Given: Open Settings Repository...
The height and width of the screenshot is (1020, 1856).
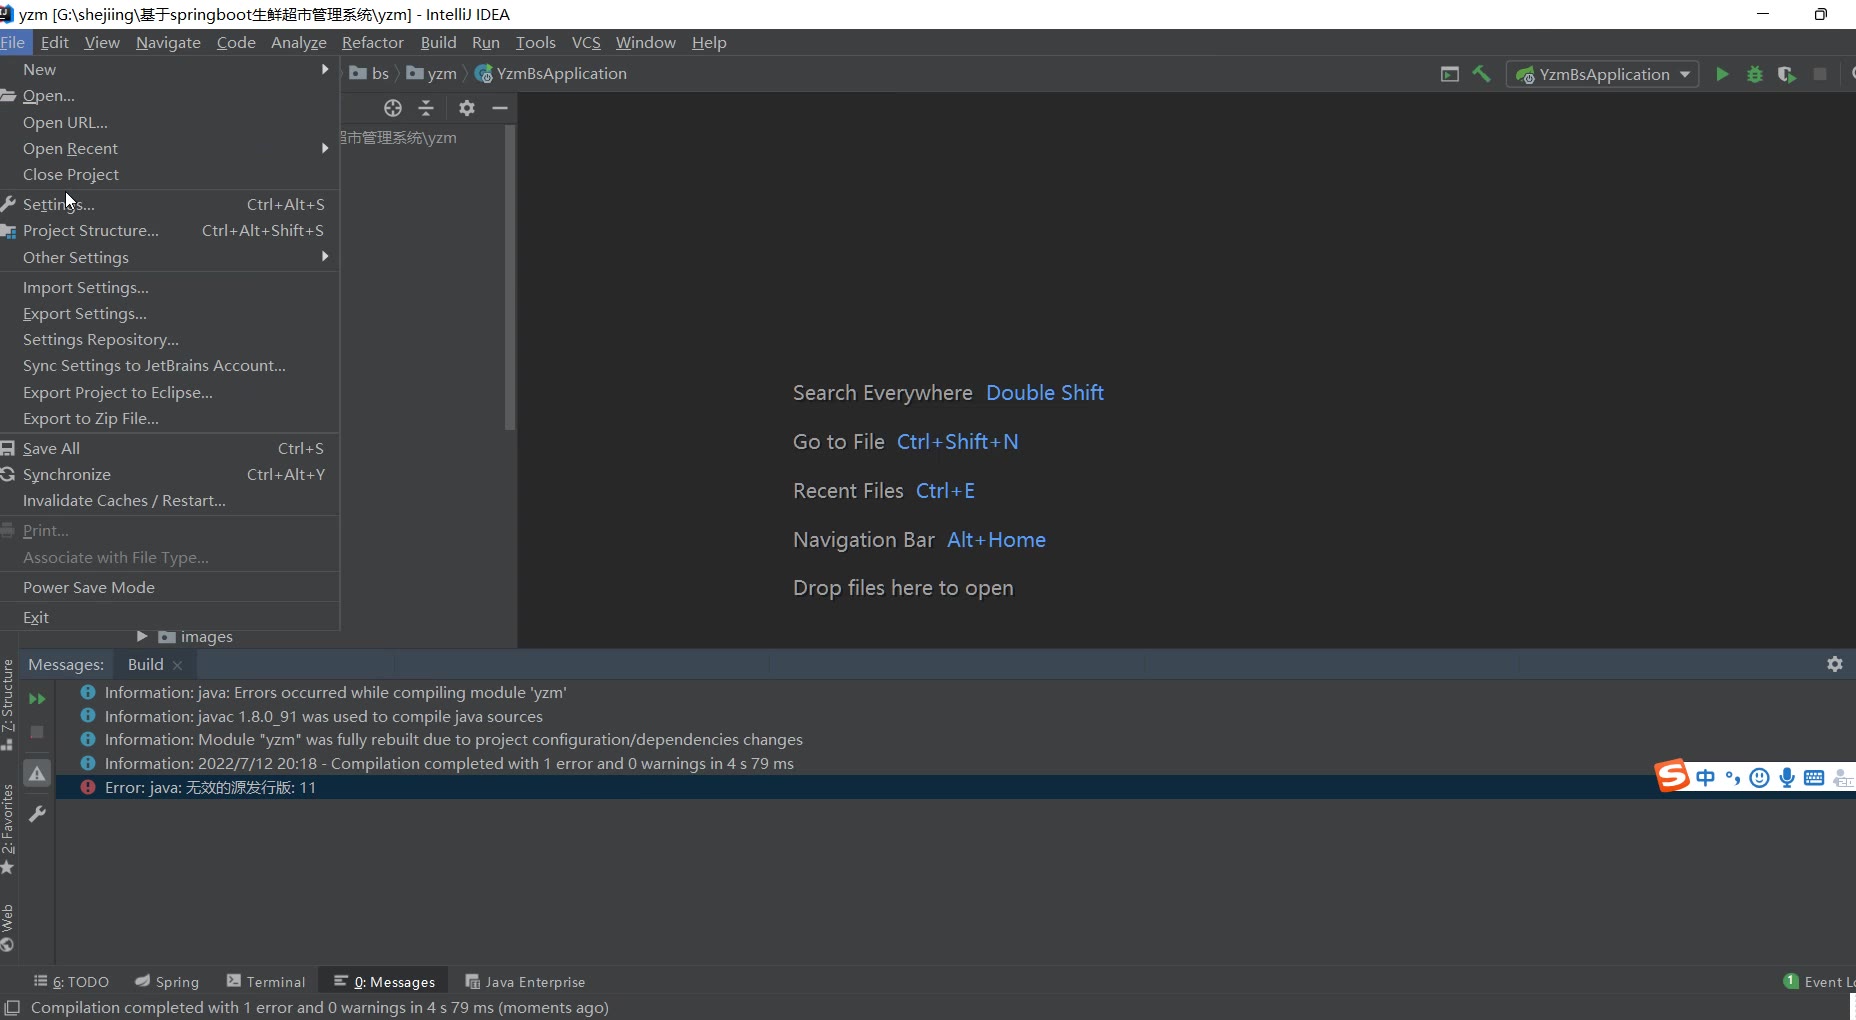Looking at the screenshot, I should [170, 339].
